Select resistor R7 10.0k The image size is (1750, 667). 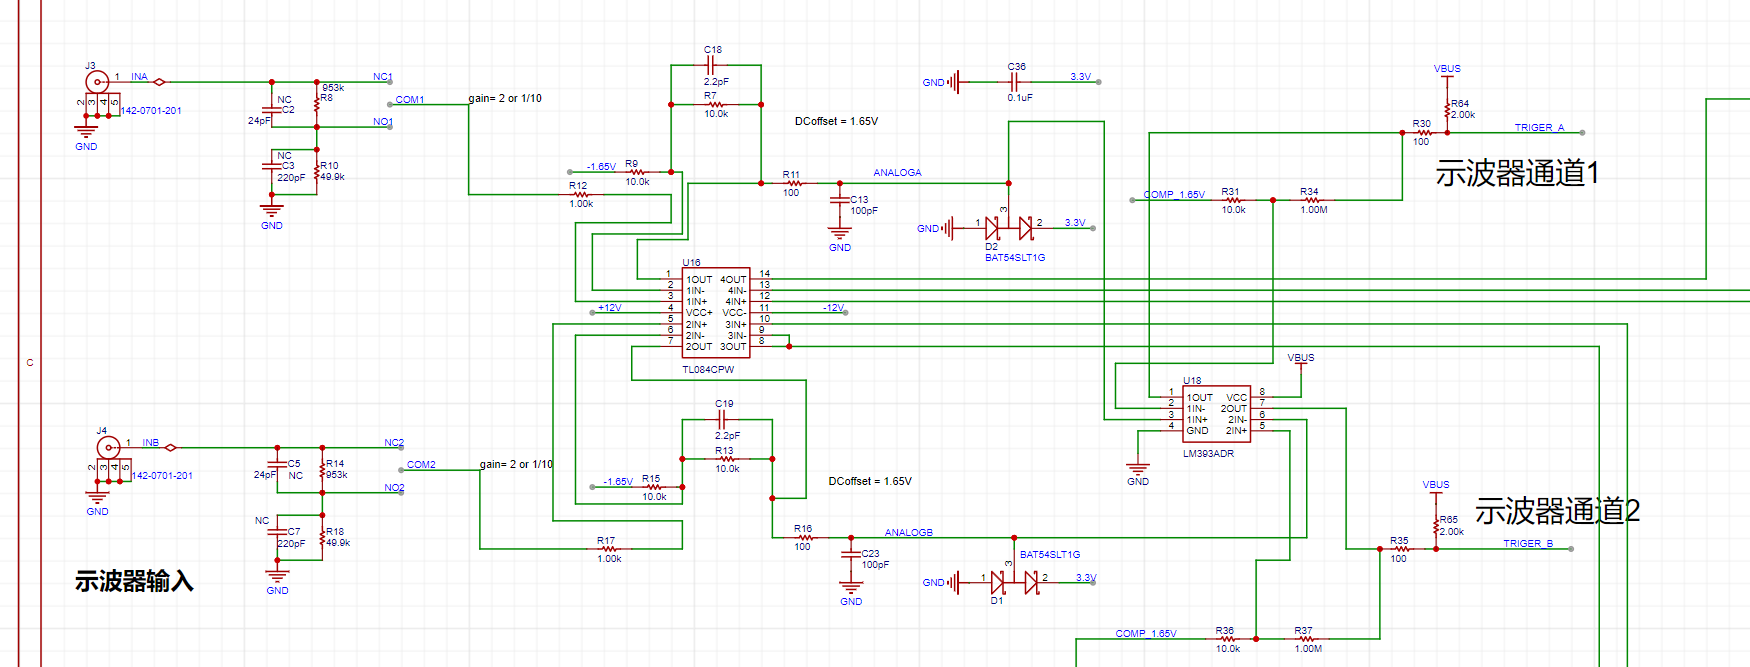coord(715,104)
